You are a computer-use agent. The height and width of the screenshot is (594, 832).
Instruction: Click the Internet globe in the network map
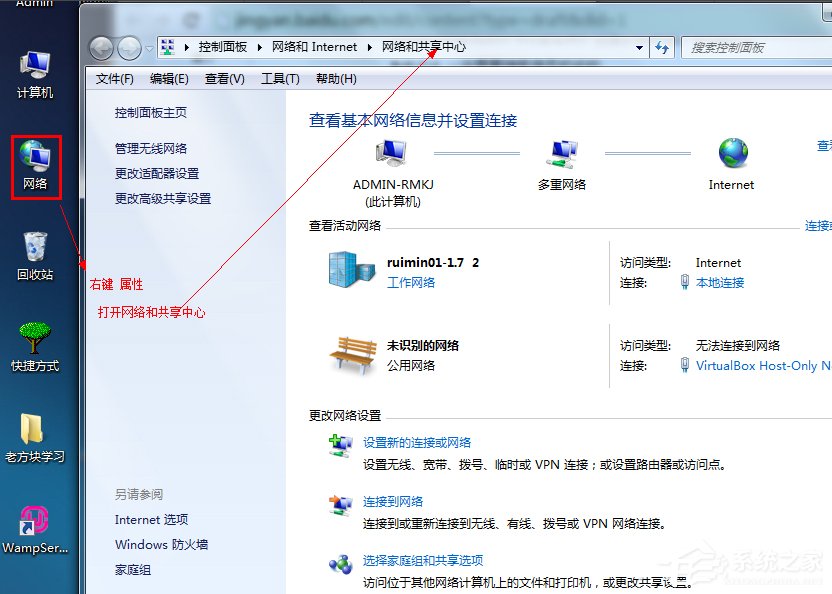(x=731, y=153)
